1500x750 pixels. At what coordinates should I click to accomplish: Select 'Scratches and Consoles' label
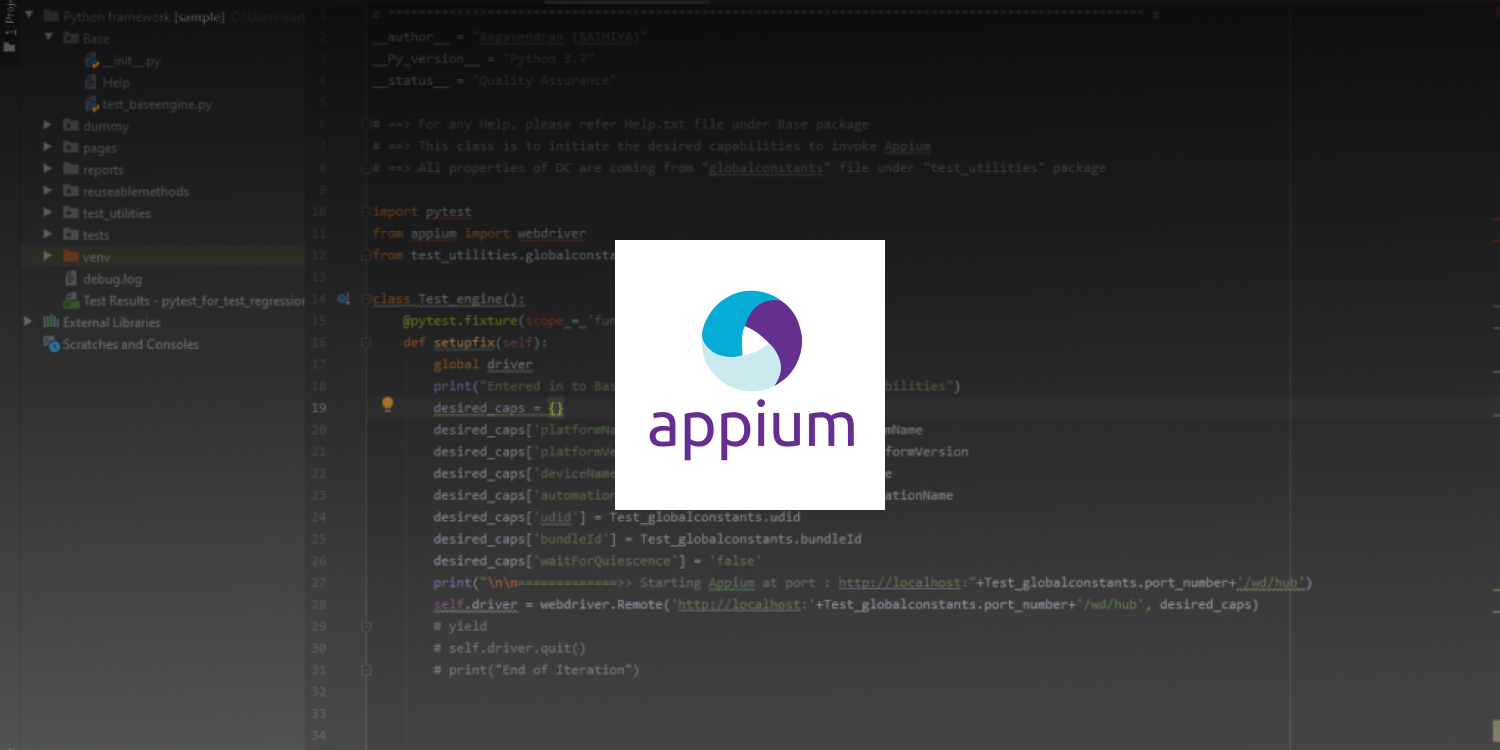131,345
